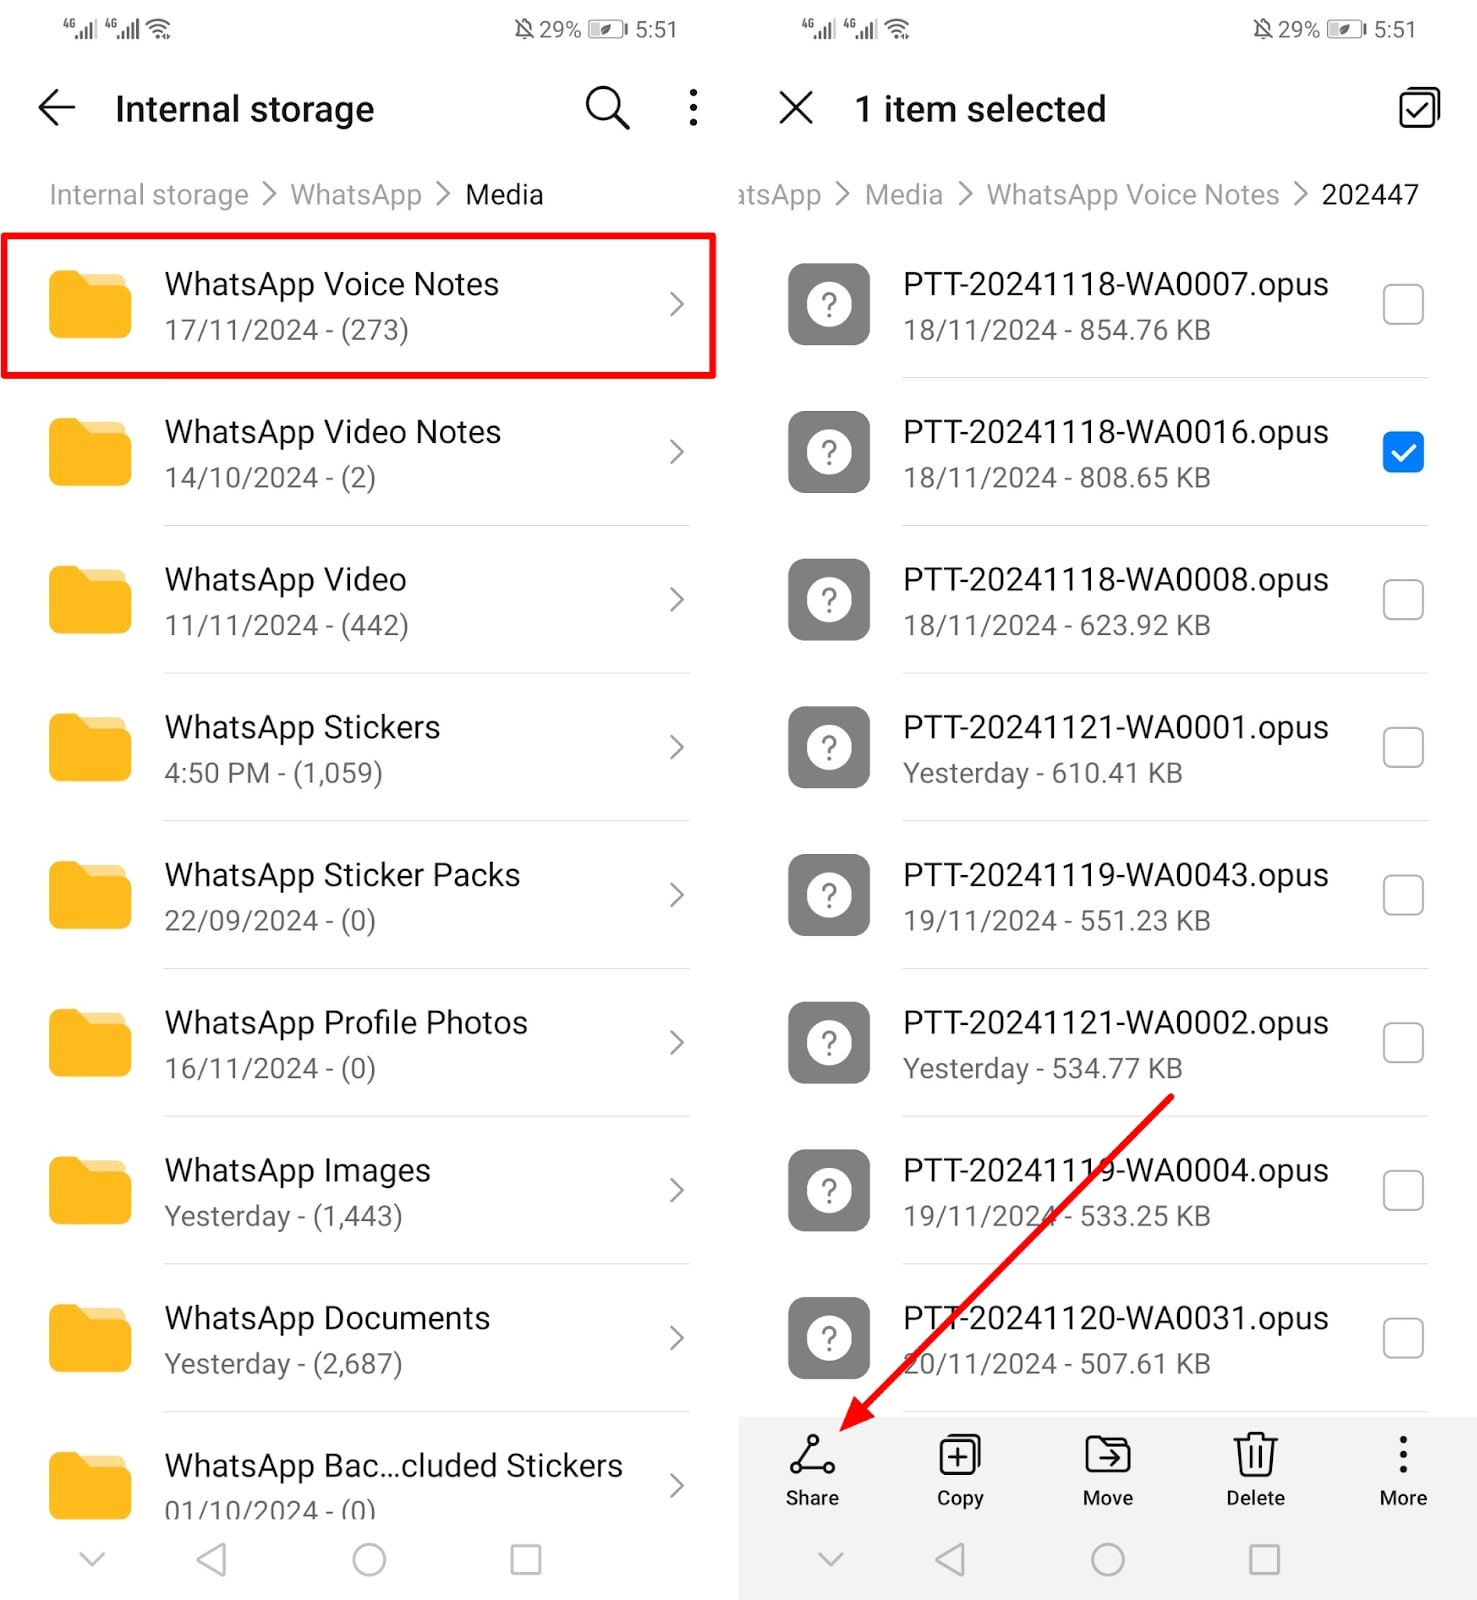This screenshot has width=1477, height=1600.
Task: Click WhatsApp Voice Notes folder icon
Action: click(x=90, y=304)
